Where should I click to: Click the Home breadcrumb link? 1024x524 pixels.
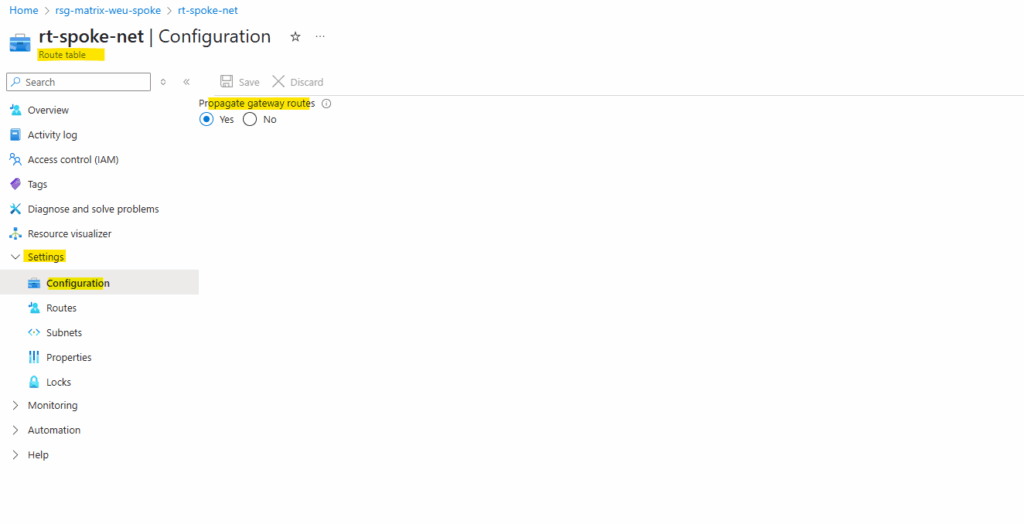[24, 10]
